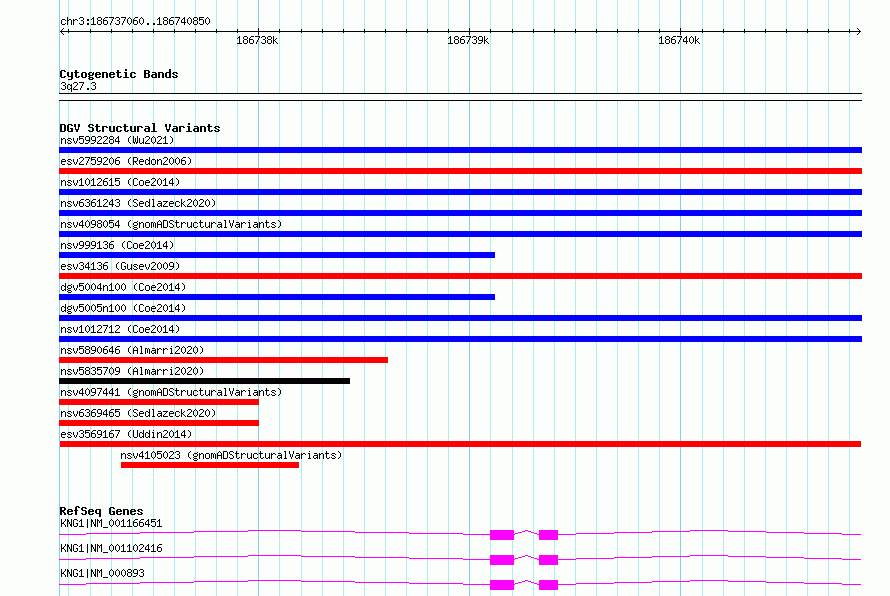The image size is (890, 596).
Task: Click the nsv5992284 (Wu2021) variant label
Action: (x=117, y=140)
